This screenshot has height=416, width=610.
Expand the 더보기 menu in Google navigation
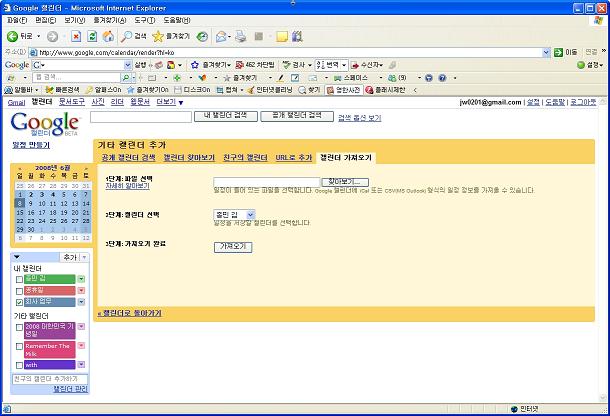coord(170,102)
